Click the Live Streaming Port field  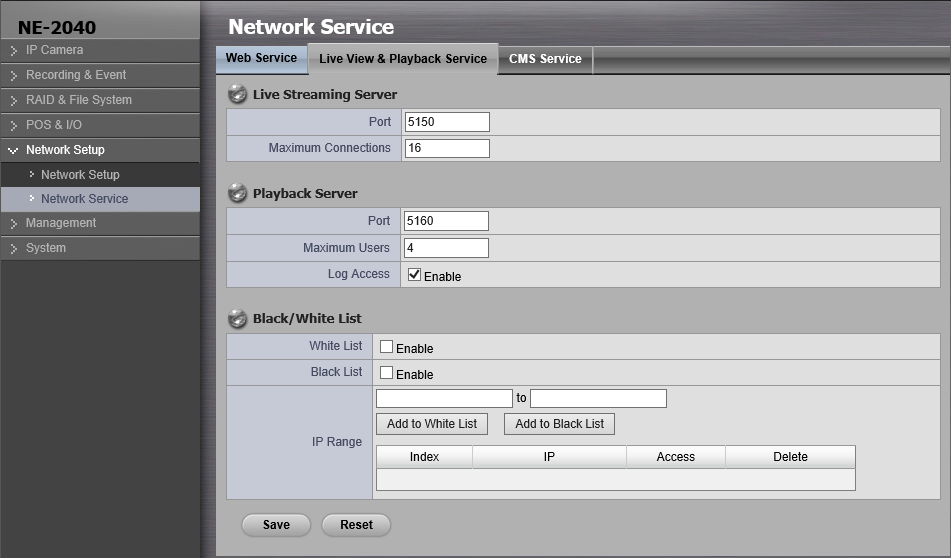coord(447,122)
